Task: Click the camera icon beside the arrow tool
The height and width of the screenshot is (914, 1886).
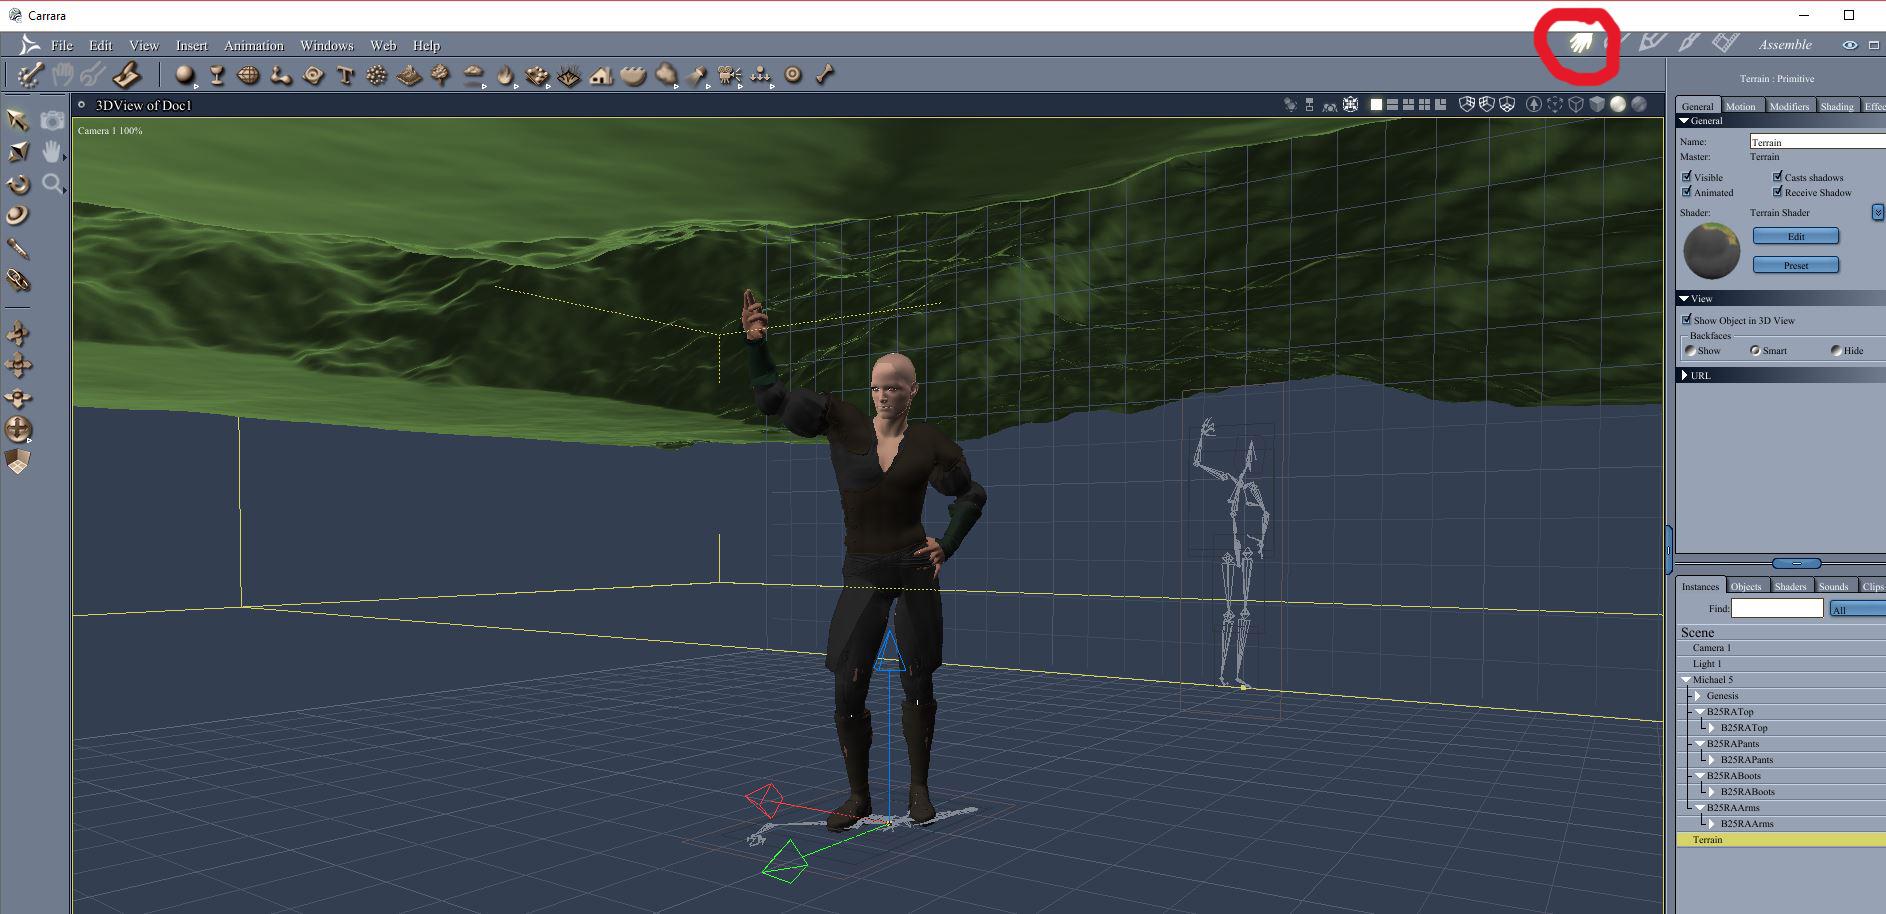Action: (x=52, y=121)
